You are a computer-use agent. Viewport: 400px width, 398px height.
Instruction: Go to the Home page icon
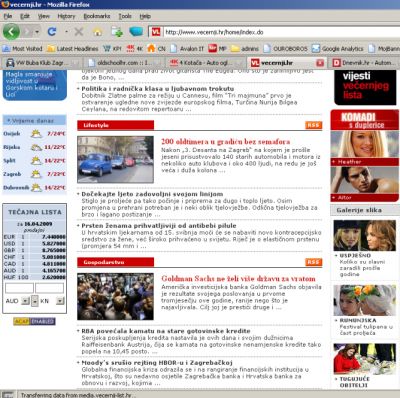(98, 32)
